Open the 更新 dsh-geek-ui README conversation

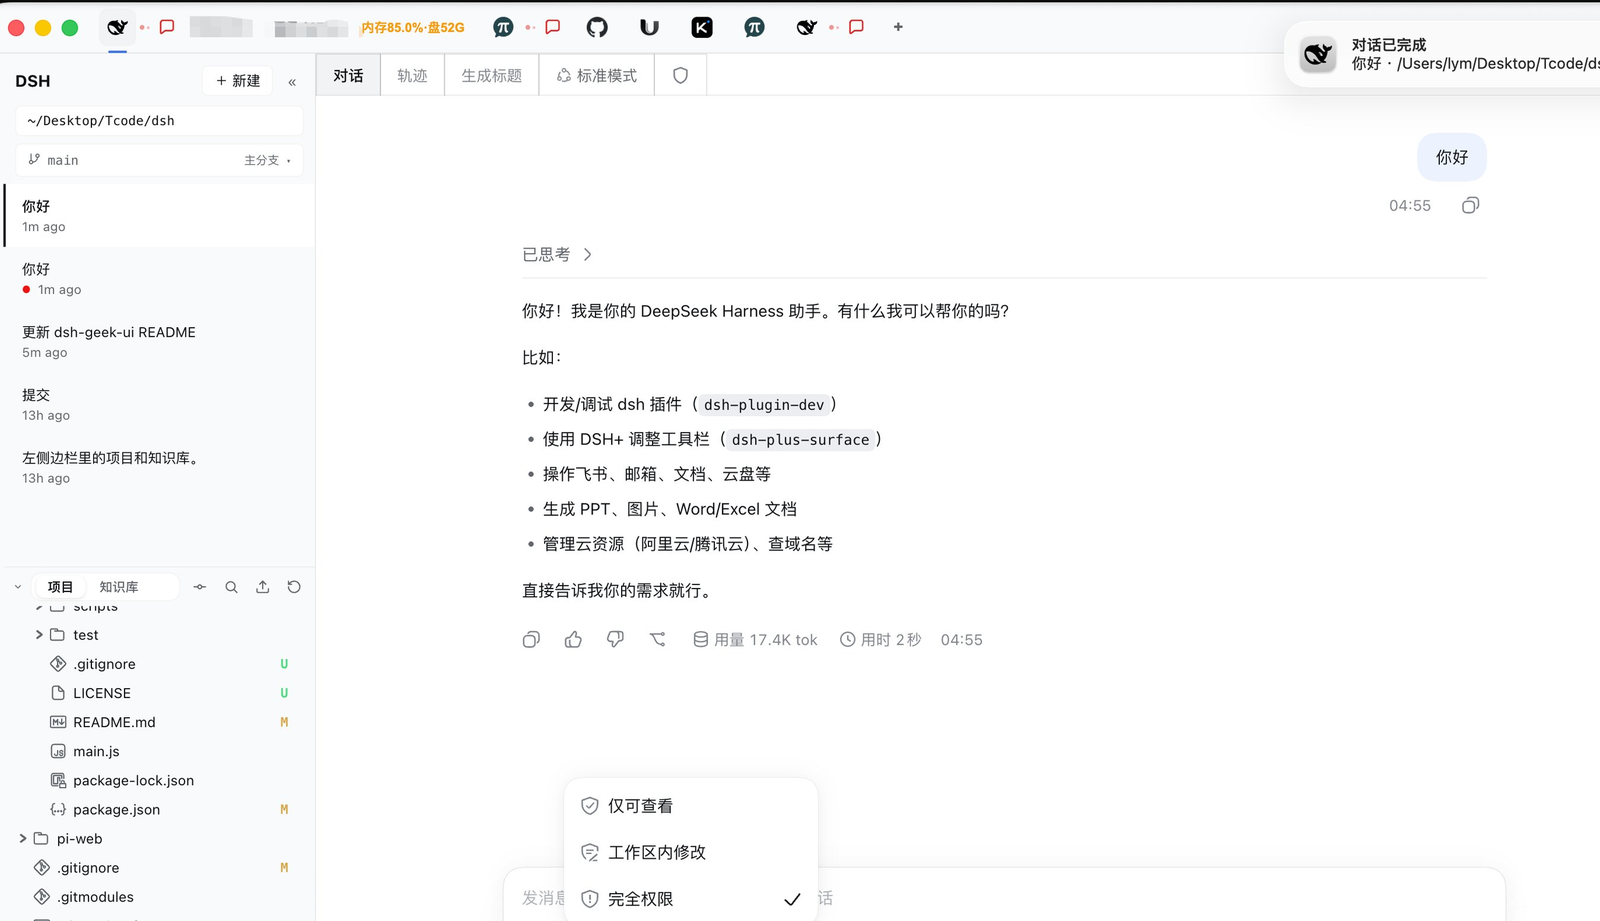(x=159, y=341)
